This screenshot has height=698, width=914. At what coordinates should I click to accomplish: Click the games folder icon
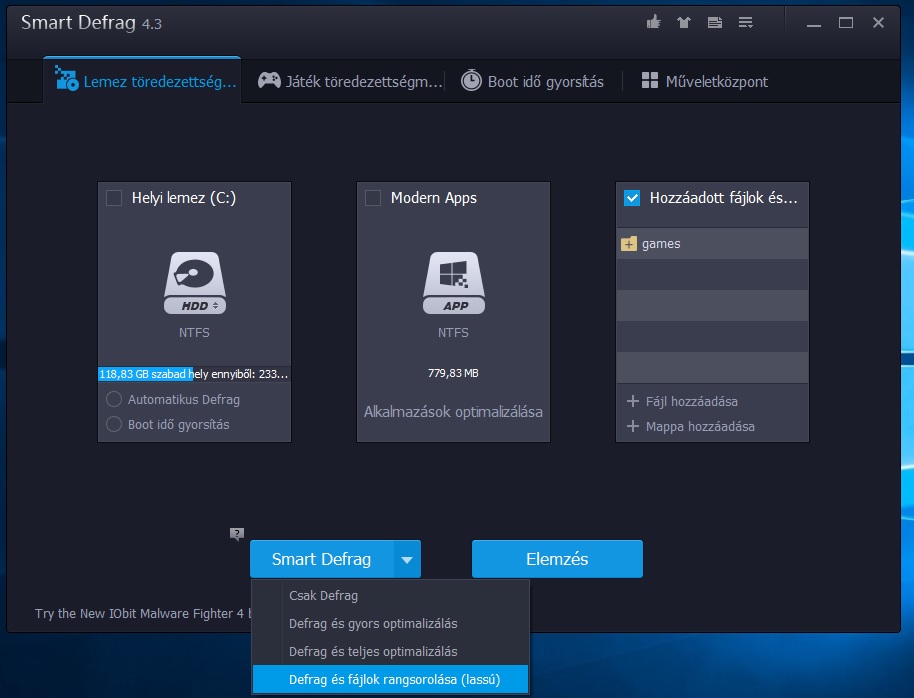pyautogui.click(x=629, y=244)
